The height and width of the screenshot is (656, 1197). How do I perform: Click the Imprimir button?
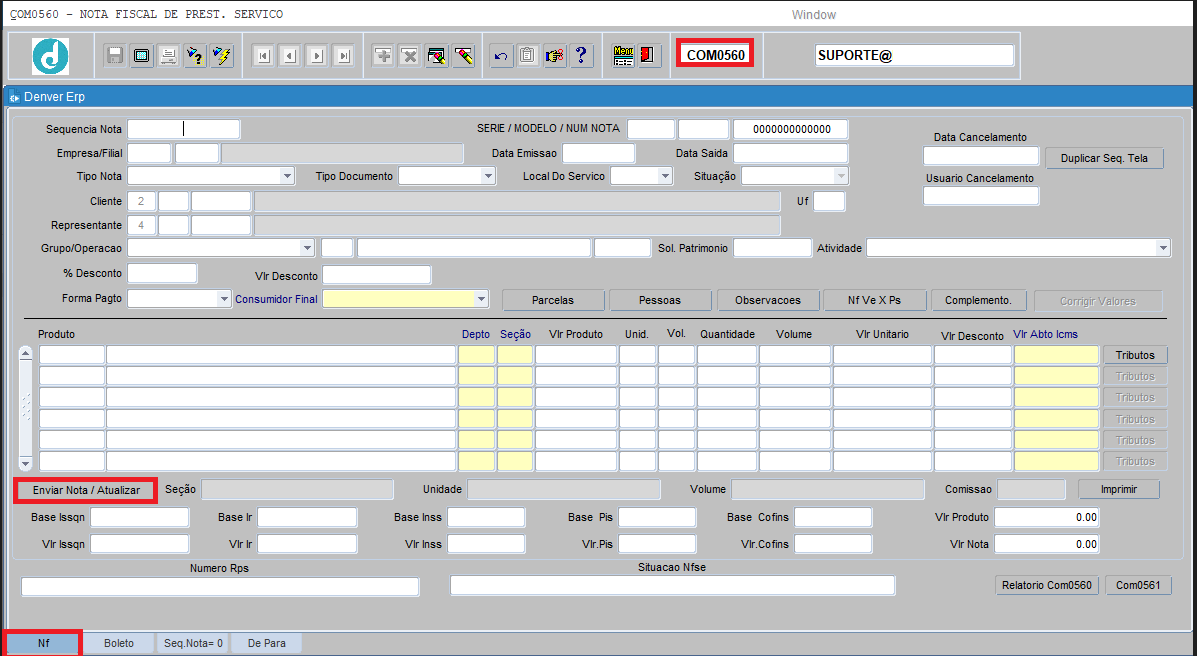click(1118, 489)
